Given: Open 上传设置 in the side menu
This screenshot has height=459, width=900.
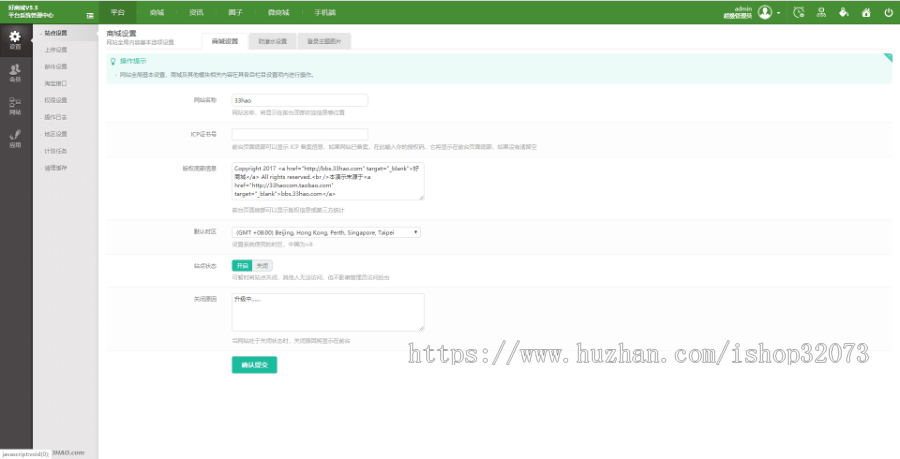Looking at the screenshot, I should pos(56,50).
